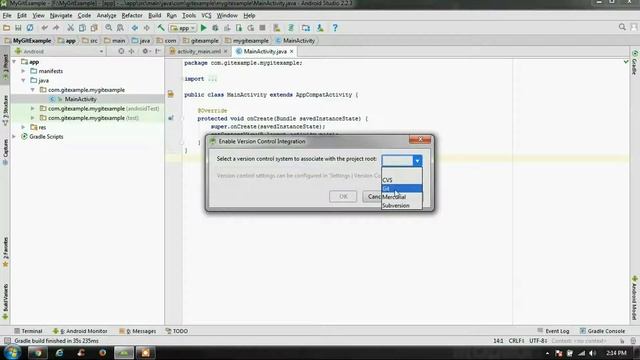Expand the androidTest package node
This screenshot has width=640, height=360.
click(x=33, y=109)
